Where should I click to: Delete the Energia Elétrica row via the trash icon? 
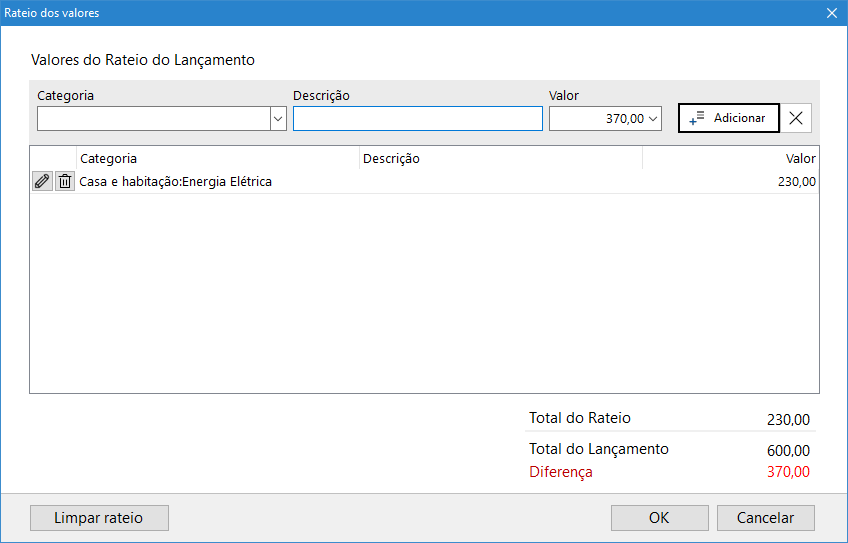pos(65,181)
